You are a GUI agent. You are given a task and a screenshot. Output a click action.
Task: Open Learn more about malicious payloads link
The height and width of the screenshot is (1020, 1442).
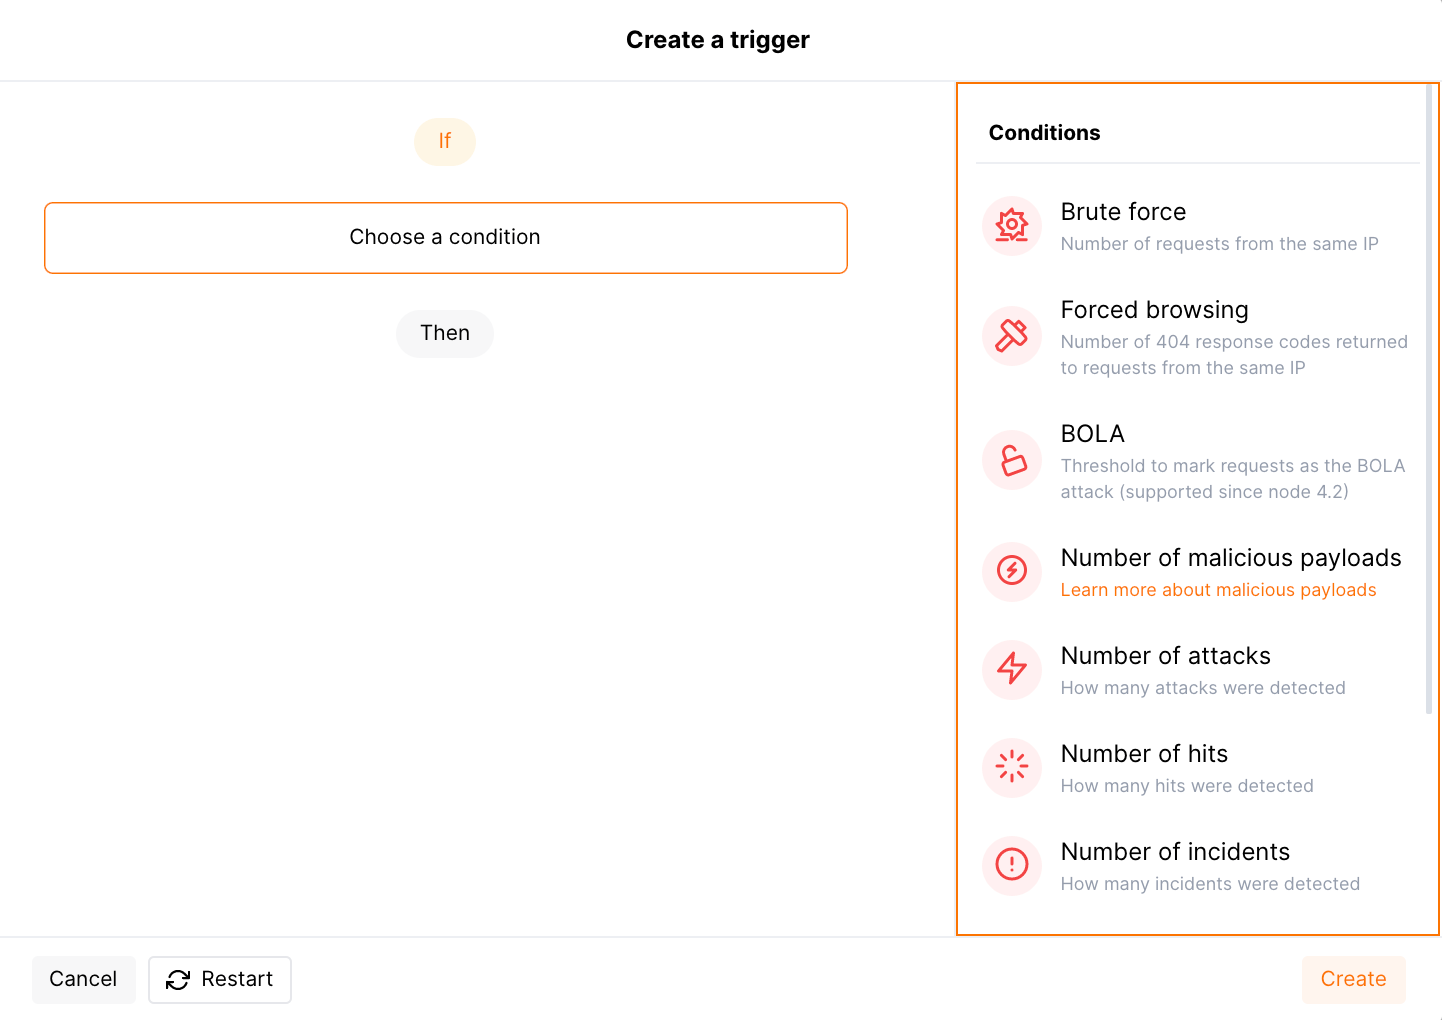pyautogui.click(x=1218, y=590)
